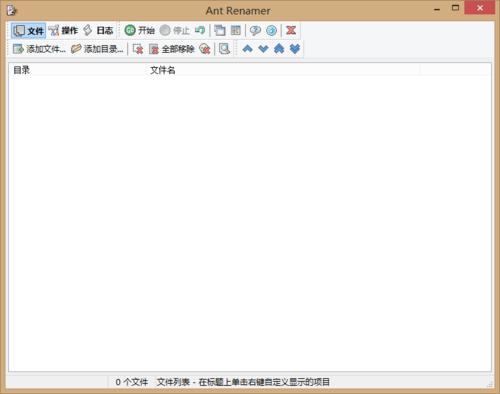Start renaming with the green 开始 button

tap(140, 31)
